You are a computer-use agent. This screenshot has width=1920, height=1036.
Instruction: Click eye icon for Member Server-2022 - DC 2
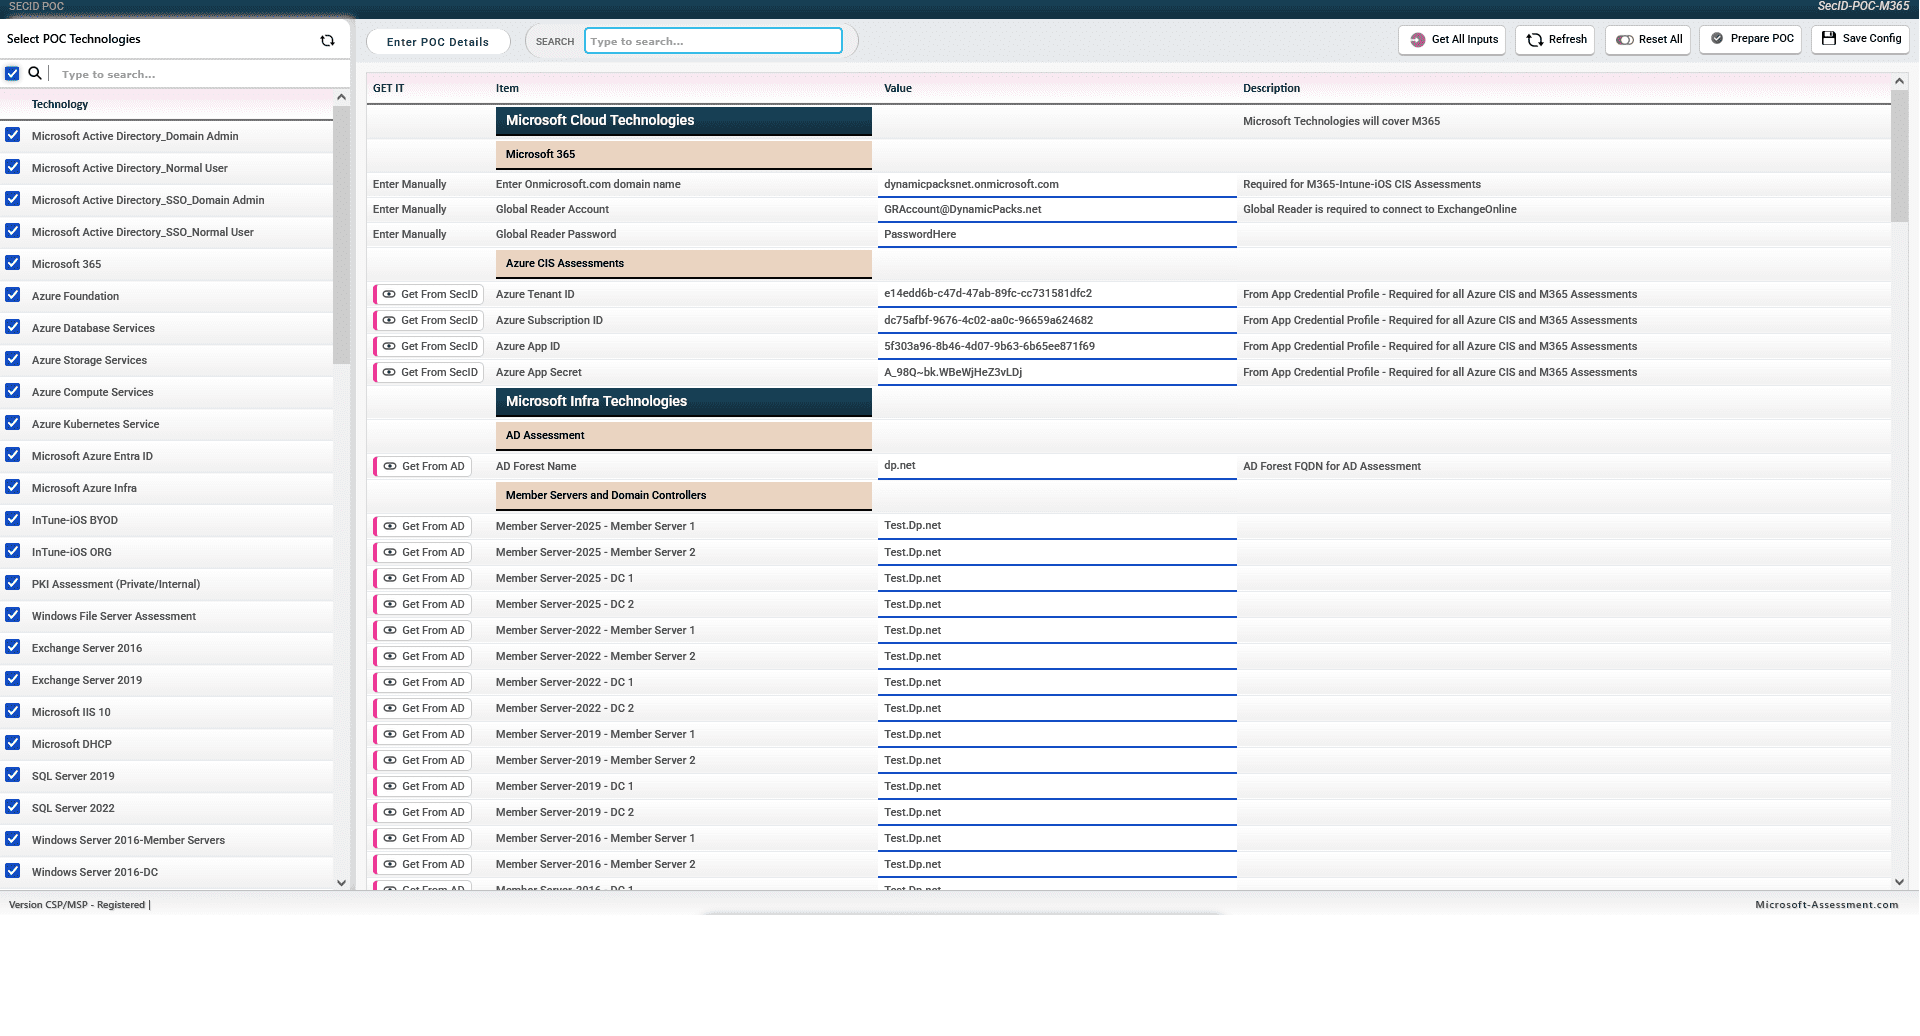[390, 708]
